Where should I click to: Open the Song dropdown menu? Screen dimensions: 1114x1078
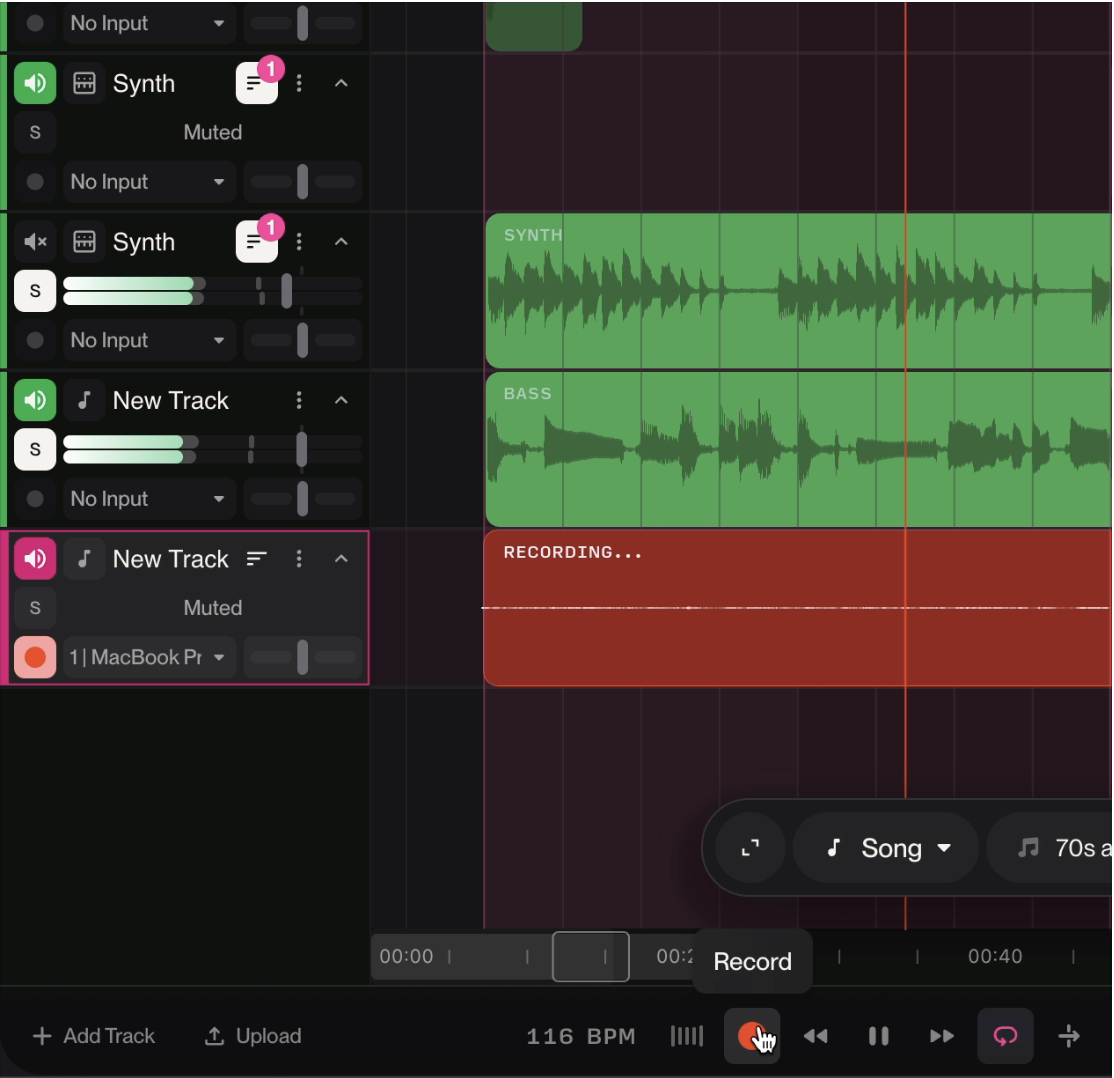tap(888, 848)
